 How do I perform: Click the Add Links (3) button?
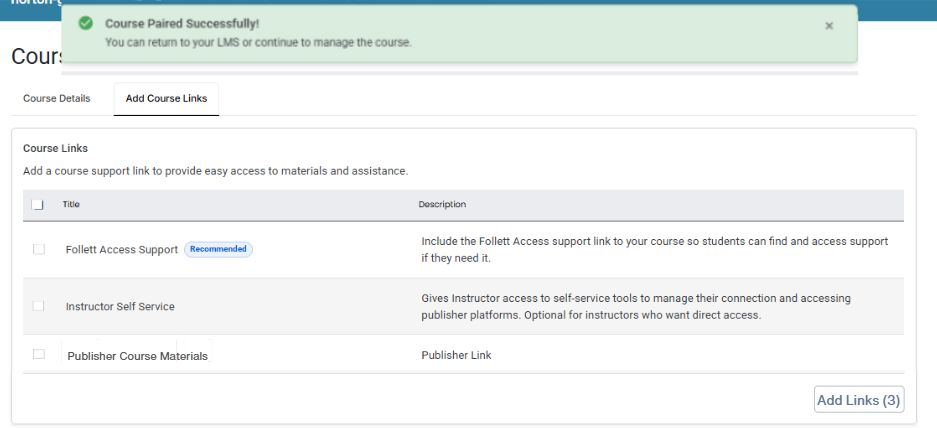coord(859,400)
